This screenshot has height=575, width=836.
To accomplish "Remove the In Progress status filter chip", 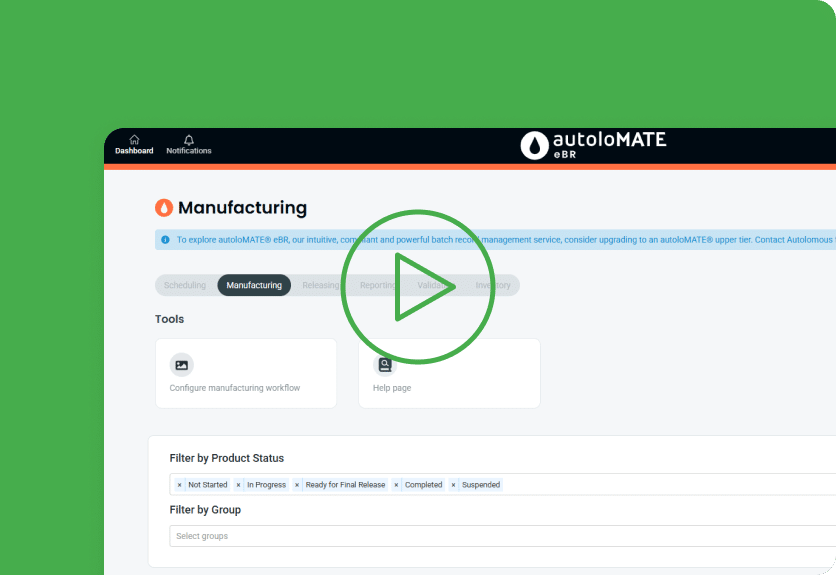I will pyautogui.click(x=238, y=485).
